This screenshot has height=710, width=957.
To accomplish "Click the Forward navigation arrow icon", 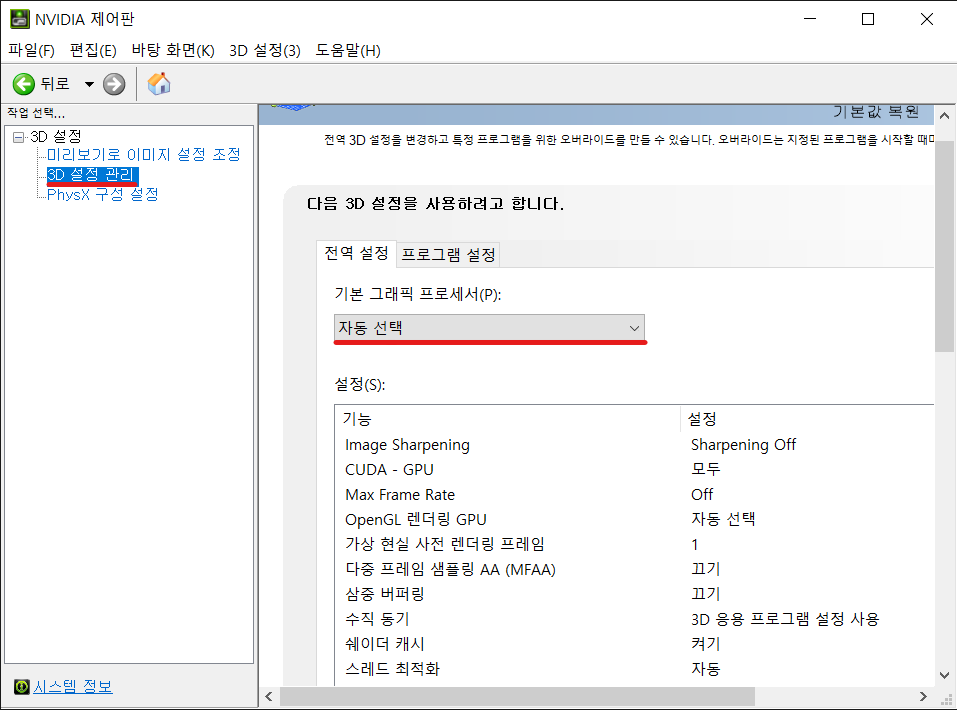I will click(113, 84).
